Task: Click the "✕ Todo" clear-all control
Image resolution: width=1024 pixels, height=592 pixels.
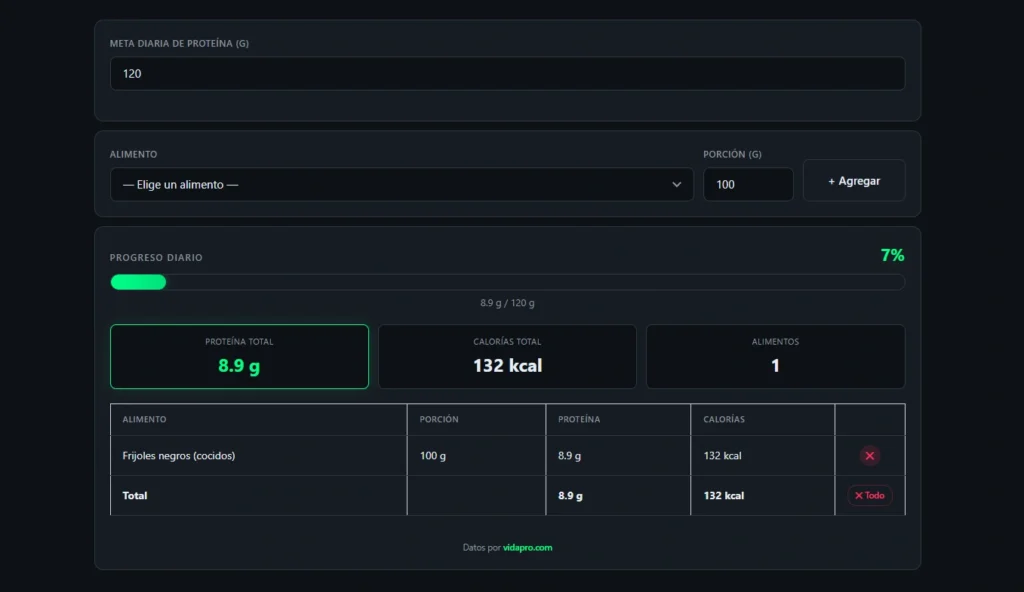Action: pos(869,495)
